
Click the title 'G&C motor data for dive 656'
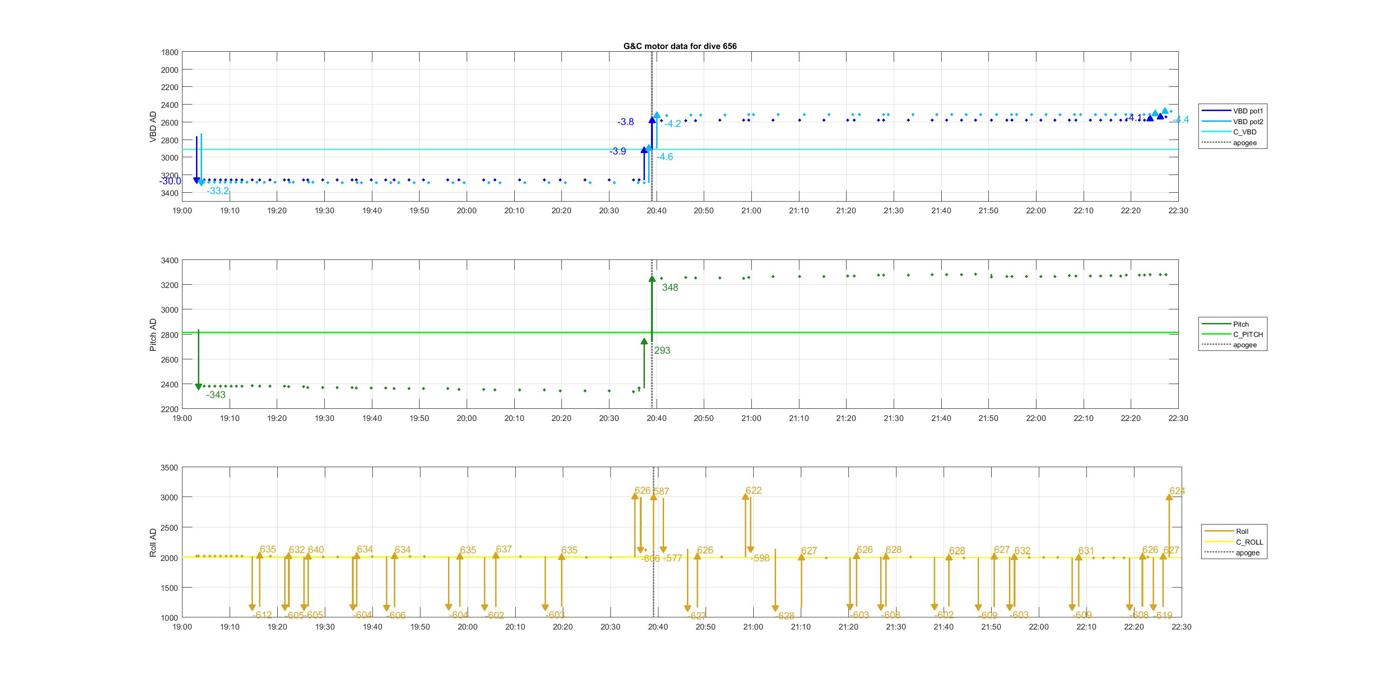point(680,46)
